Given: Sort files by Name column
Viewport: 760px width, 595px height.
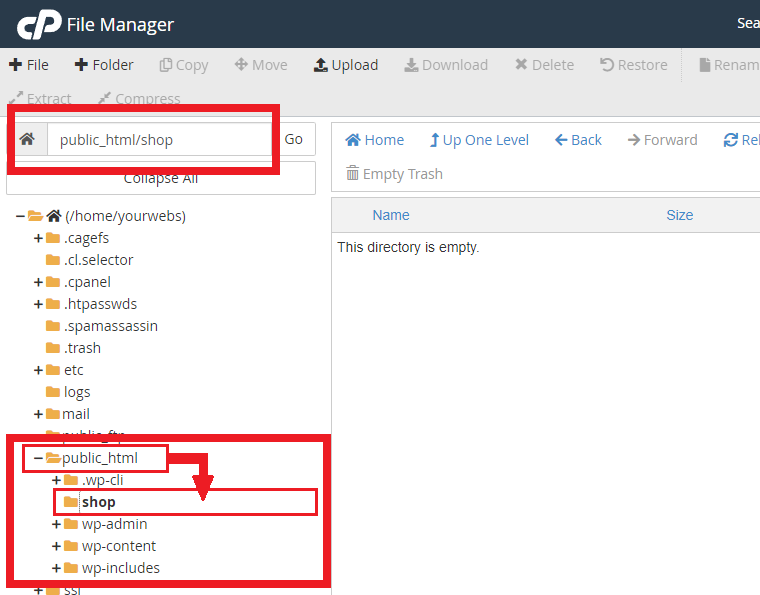Looking at the screenshot, I should pyautogui.click(x=391, y=215).
